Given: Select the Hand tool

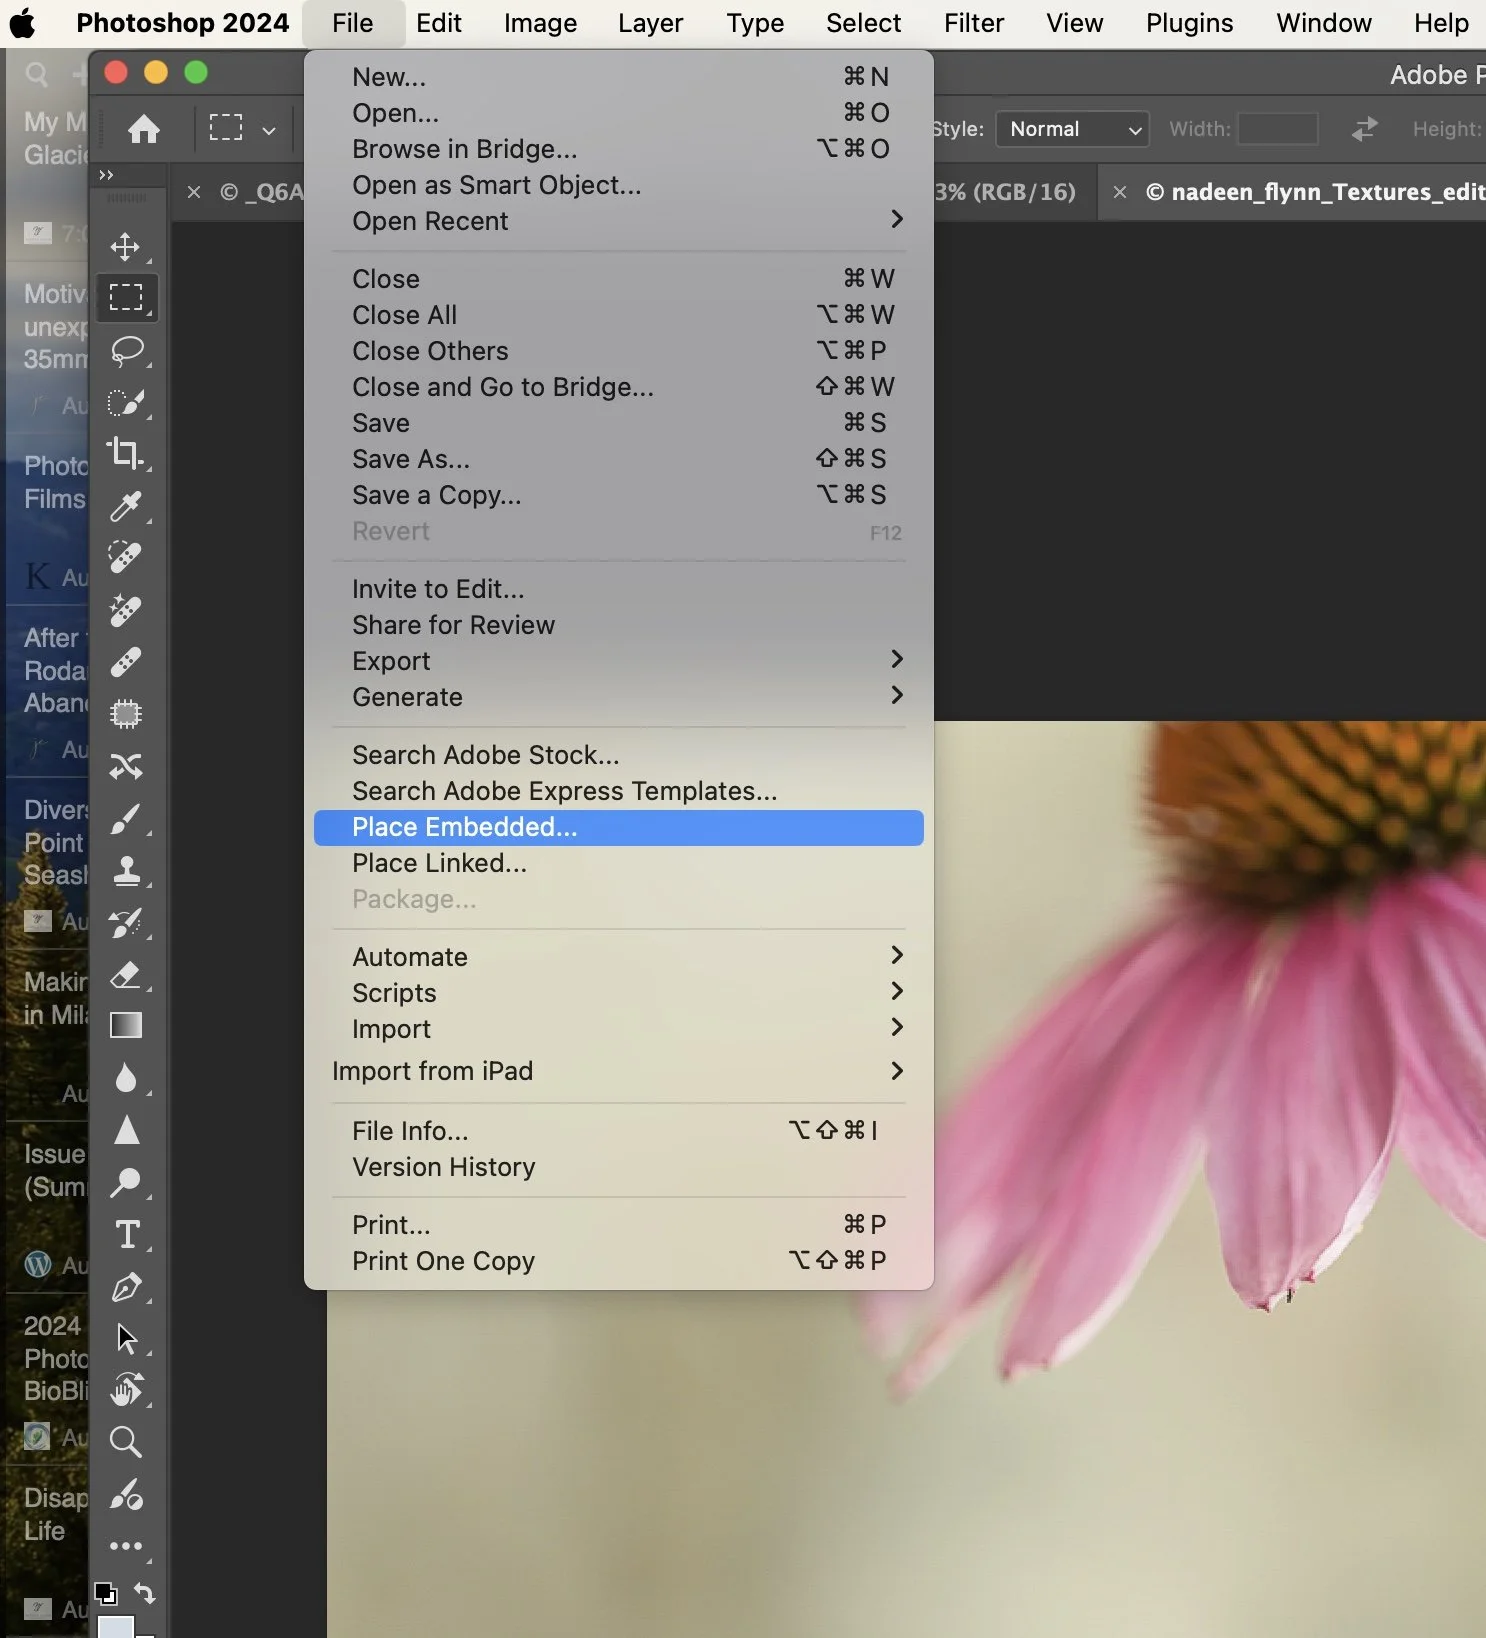Looking at the screenshot, I should coord(127,1390).
